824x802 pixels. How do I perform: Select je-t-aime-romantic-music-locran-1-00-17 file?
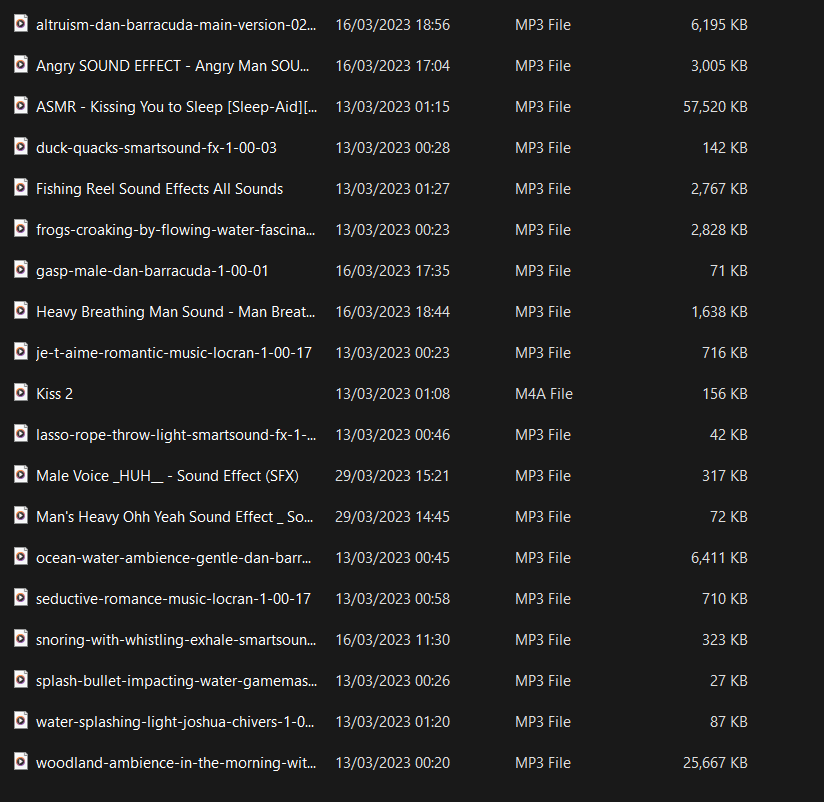[174, 353]
